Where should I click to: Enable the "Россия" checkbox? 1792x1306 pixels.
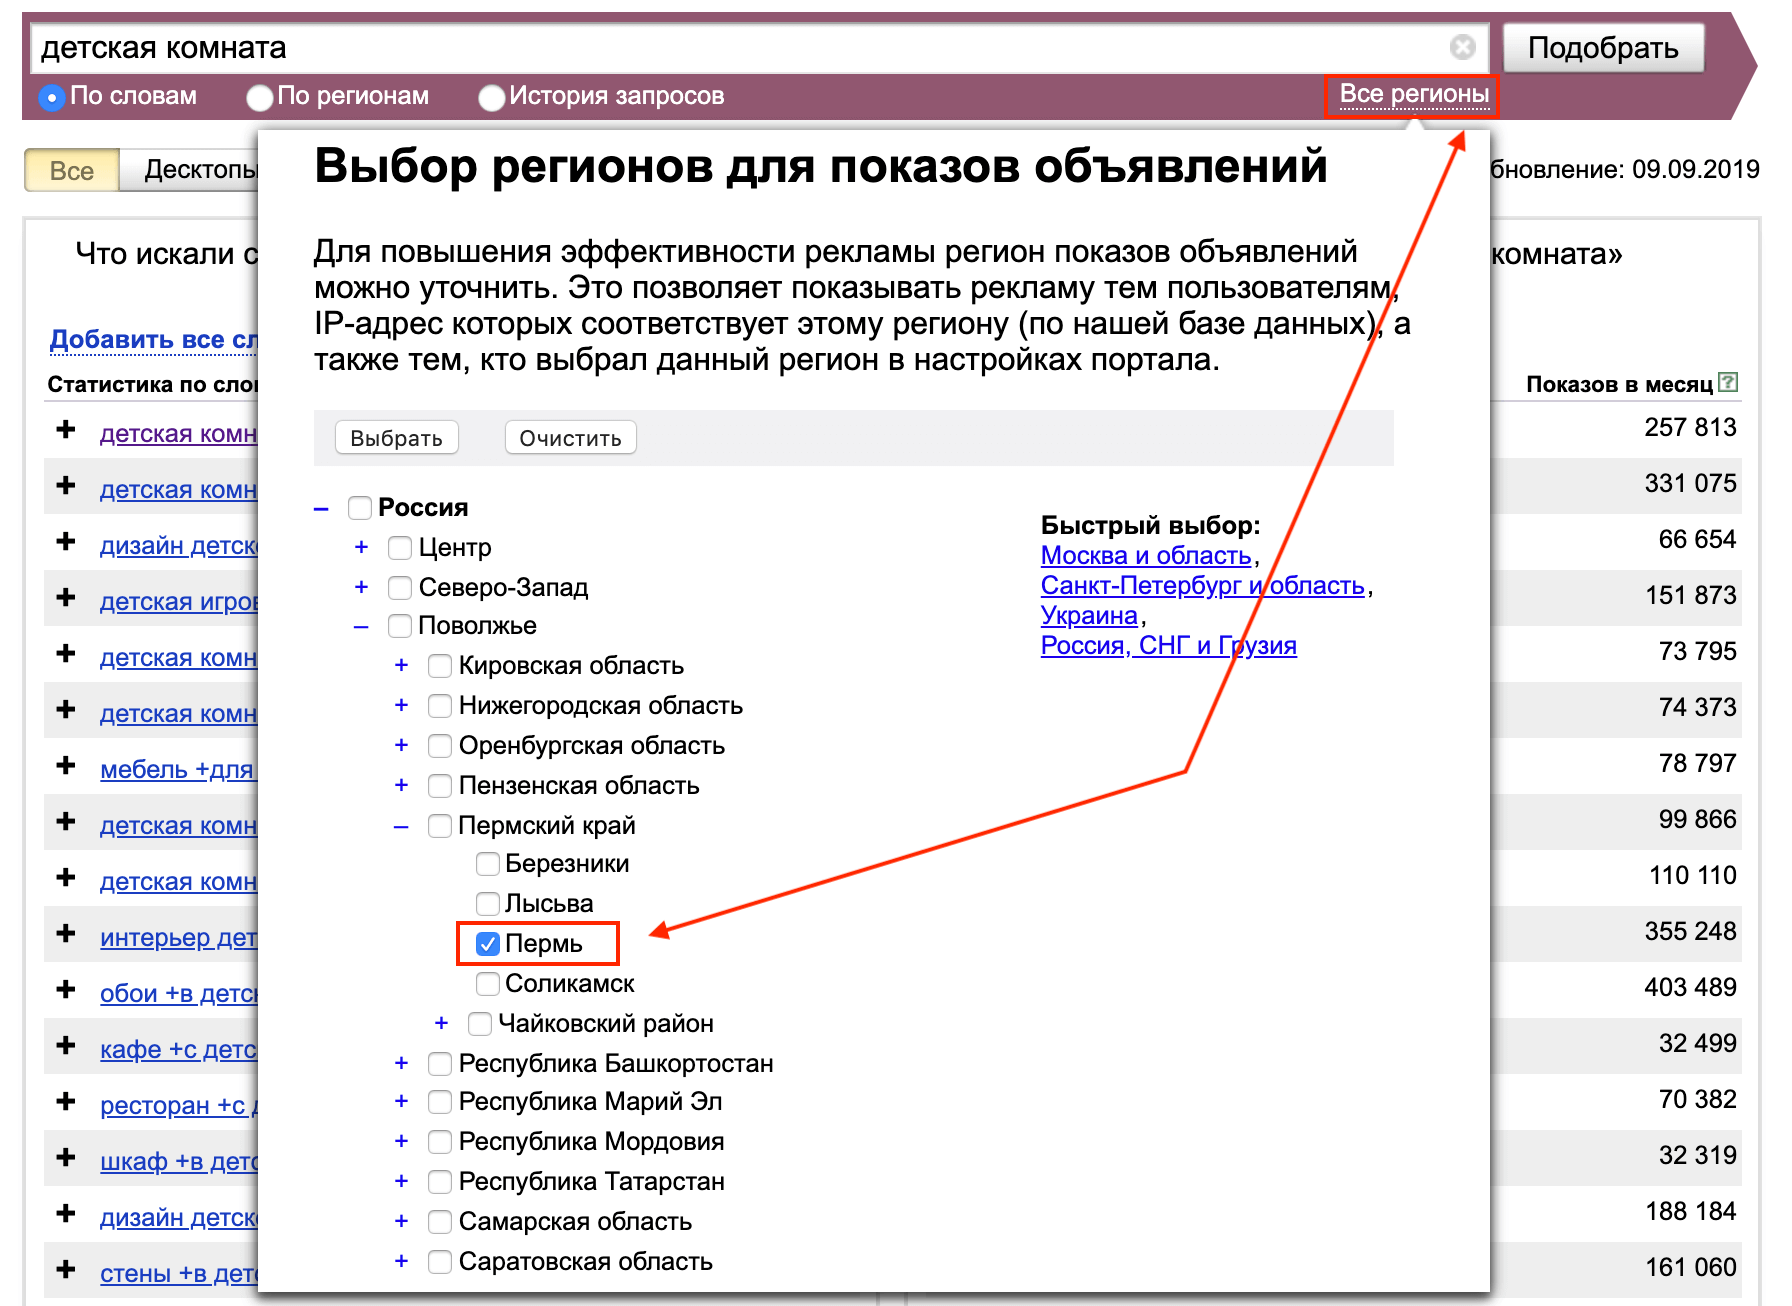[359, 507]
